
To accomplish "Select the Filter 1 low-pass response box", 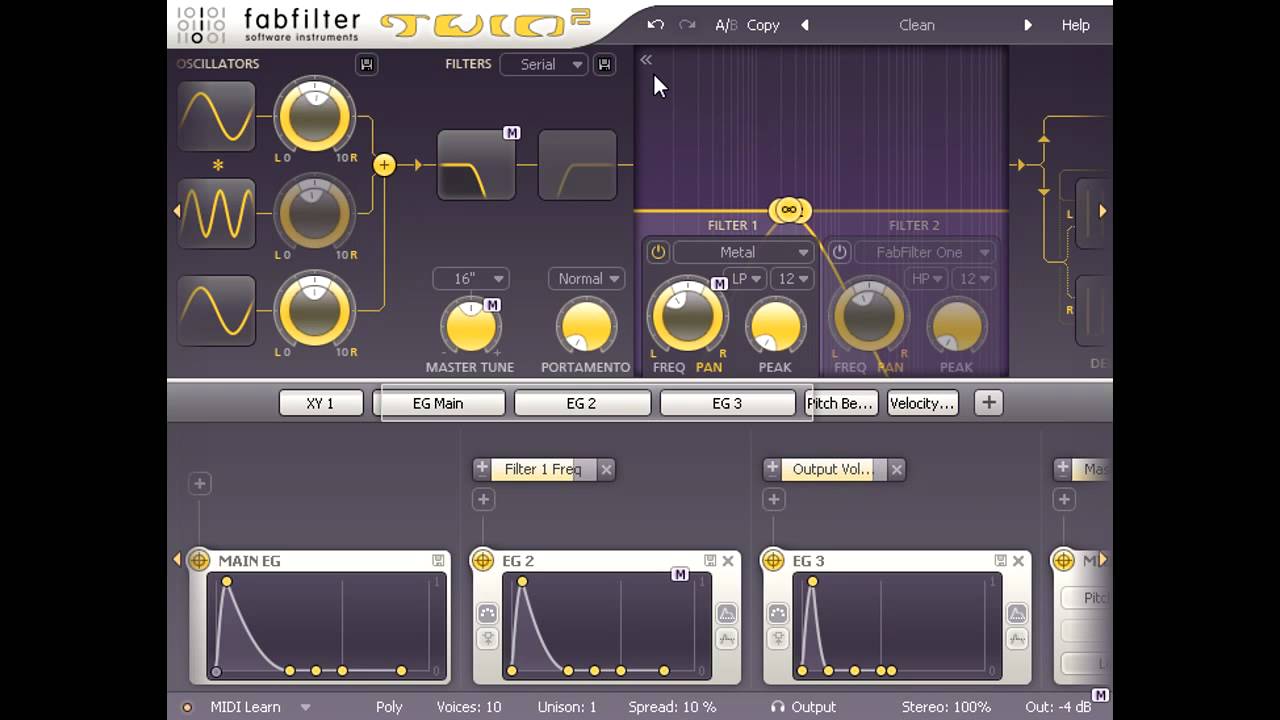I will [x=476, y=164].
